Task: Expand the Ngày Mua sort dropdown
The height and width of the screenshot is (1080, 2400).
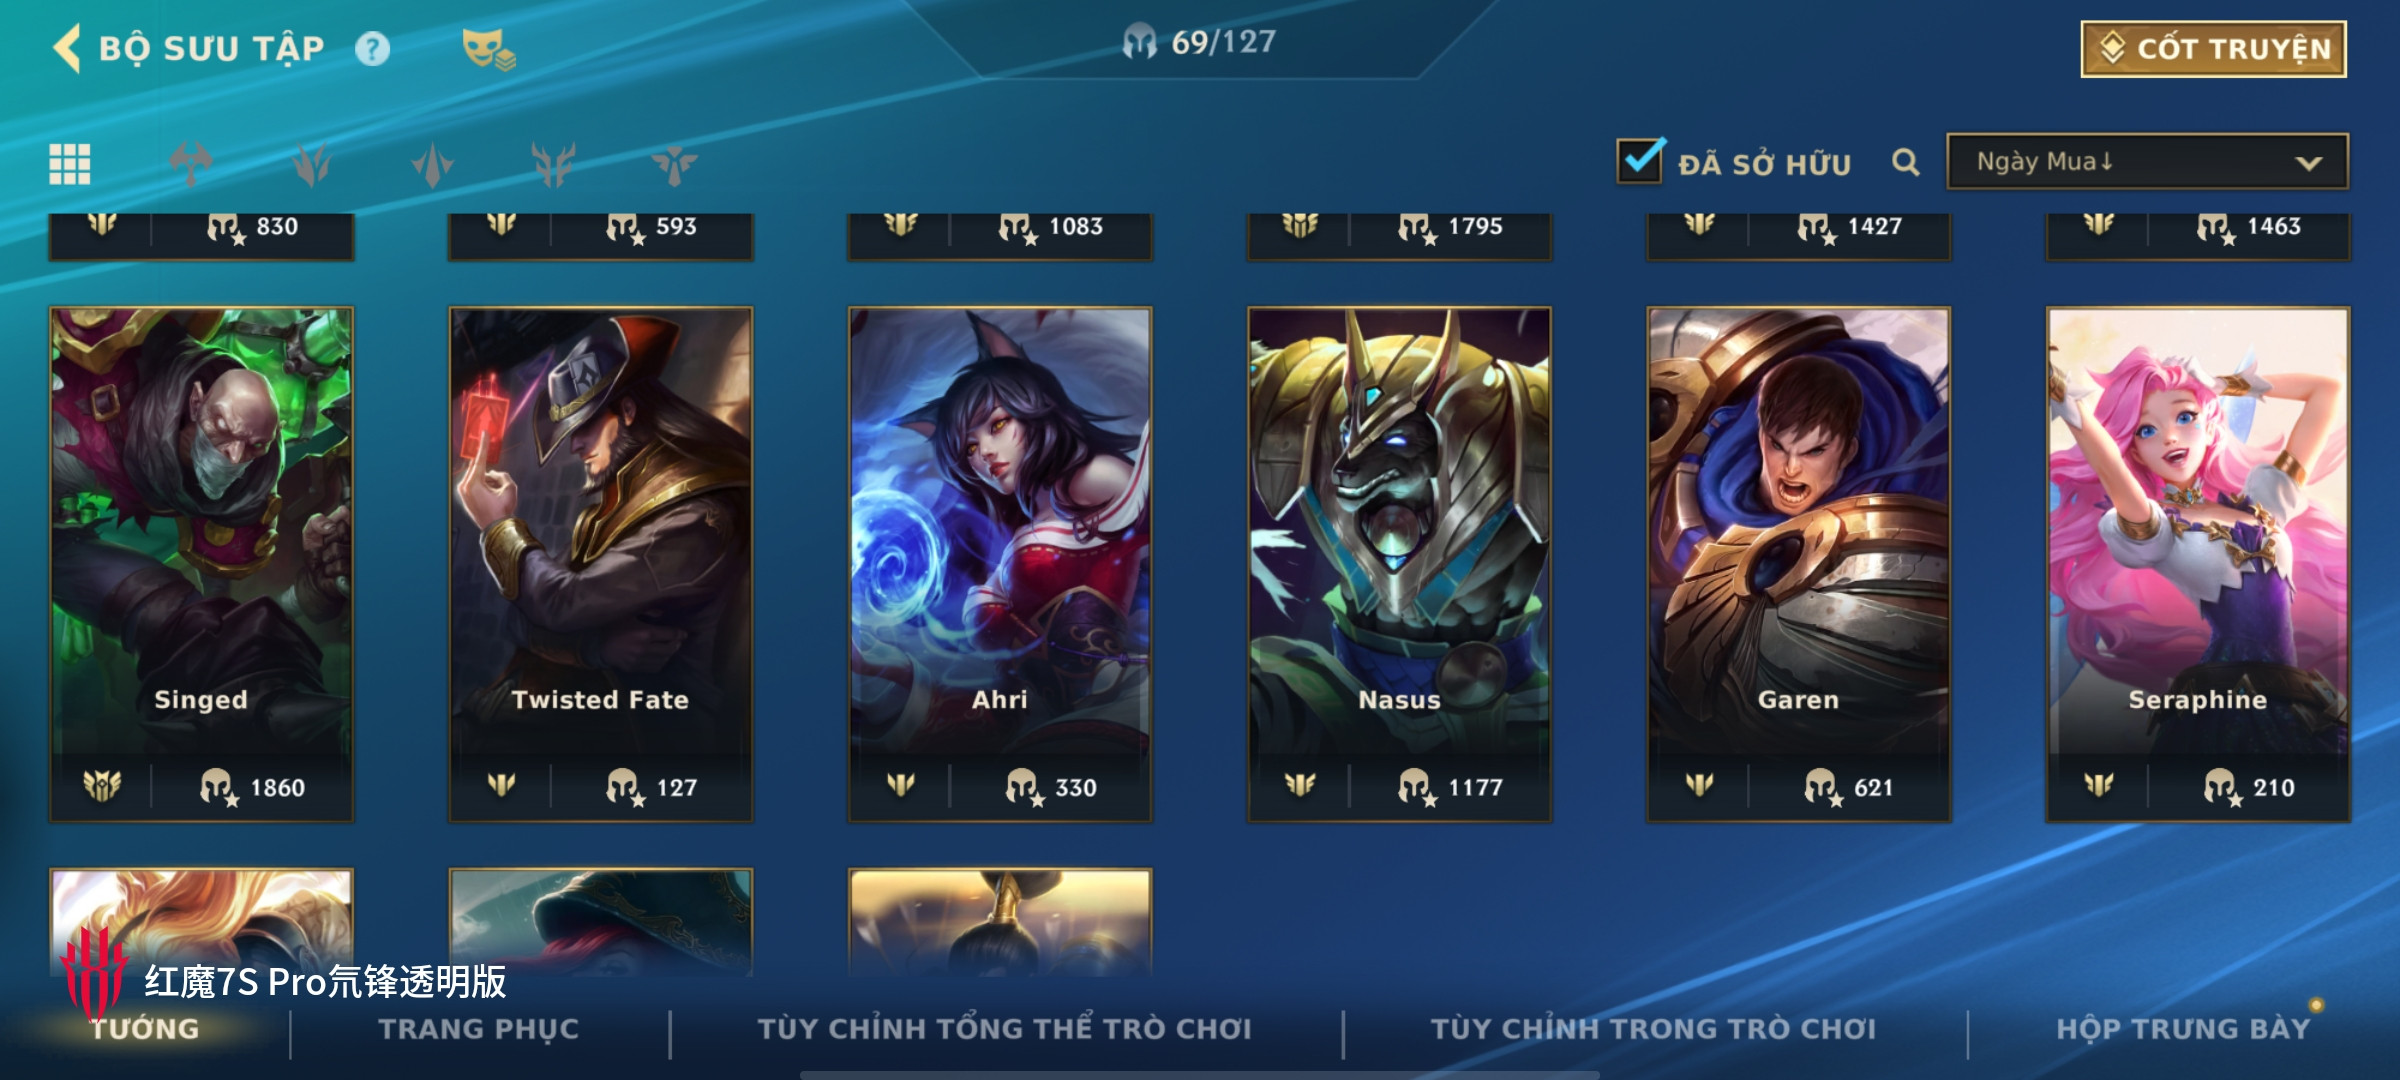Action: (2147, 162)
